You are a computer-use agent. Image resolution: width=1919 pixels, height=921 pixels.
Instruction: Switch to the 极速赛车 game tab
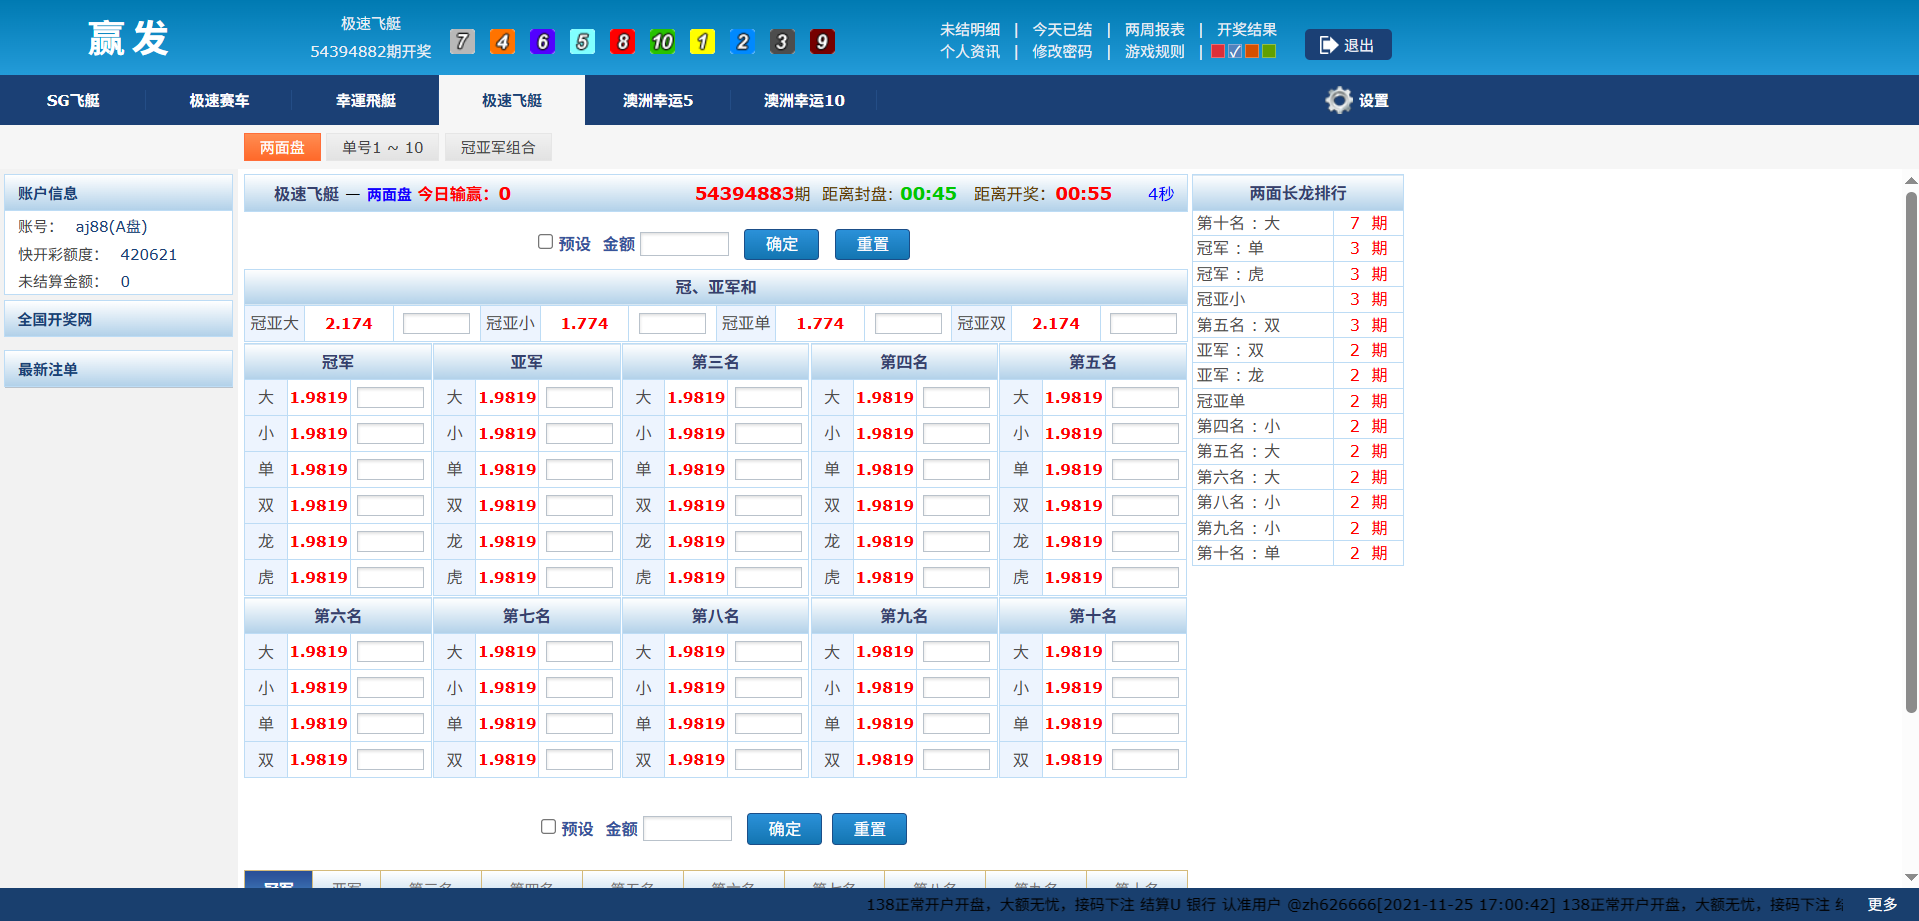219,100
